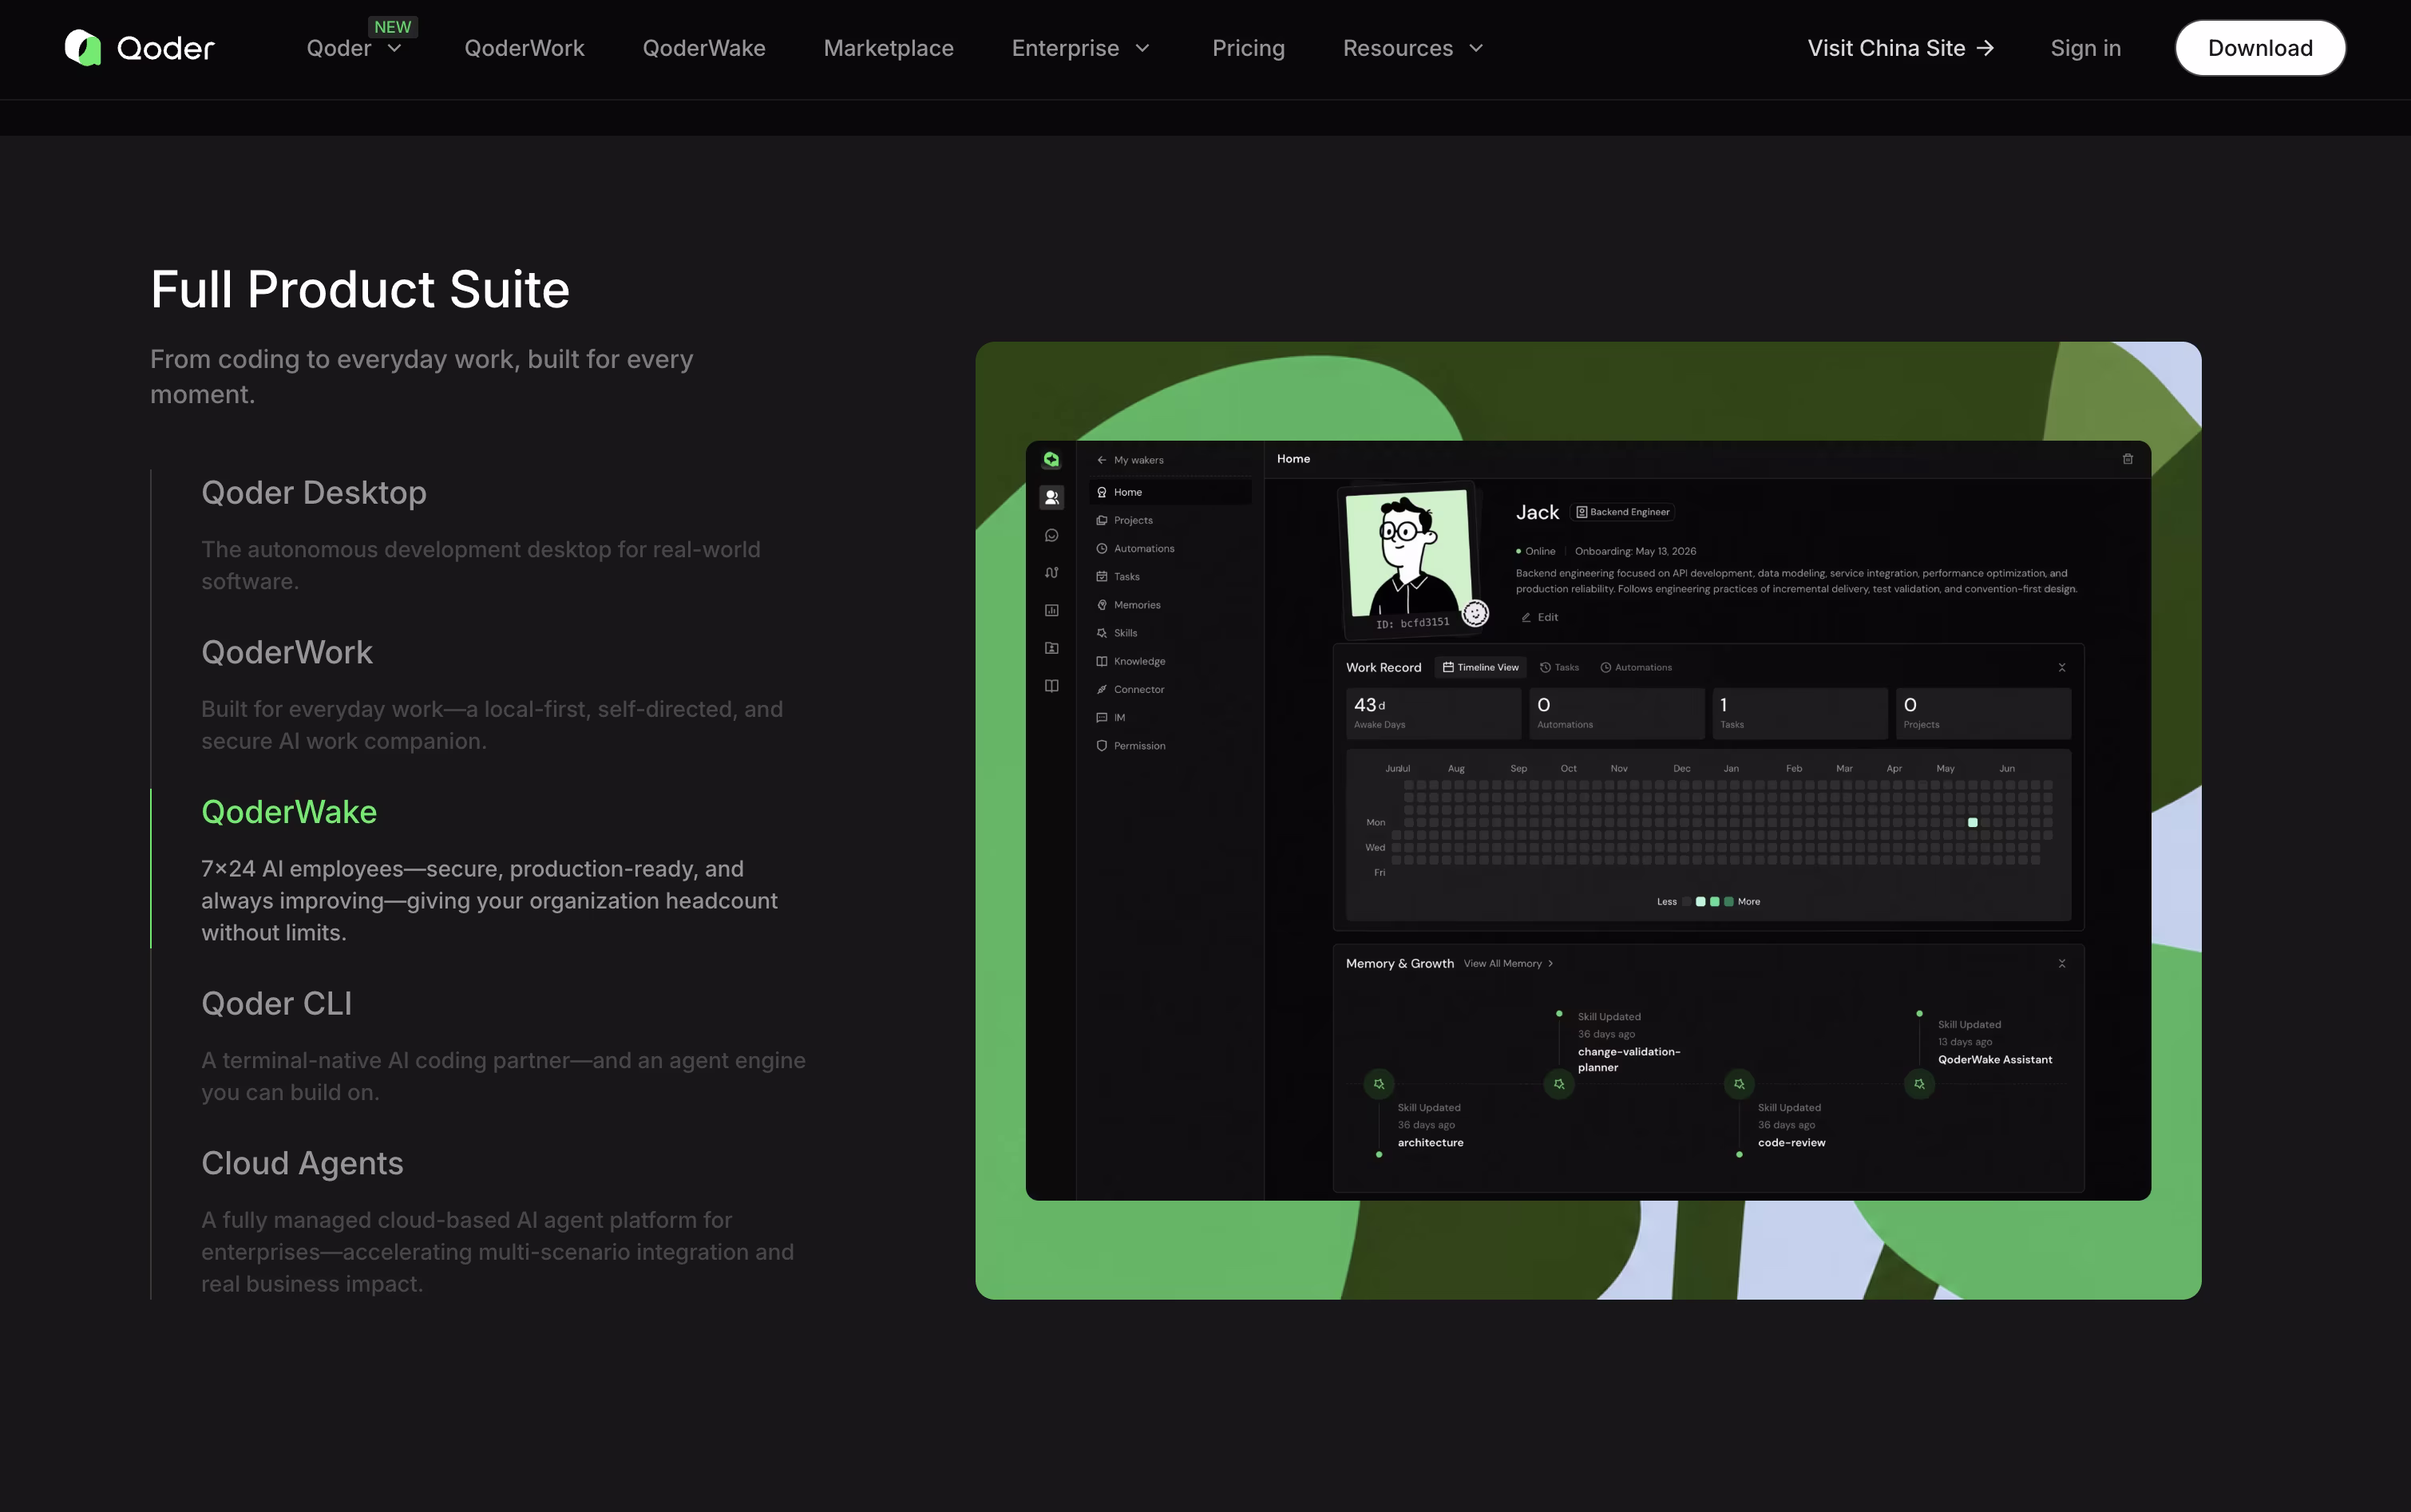
Task: Click the Connector plug icon in the sidebar
Action: [x=1101, y=689]
